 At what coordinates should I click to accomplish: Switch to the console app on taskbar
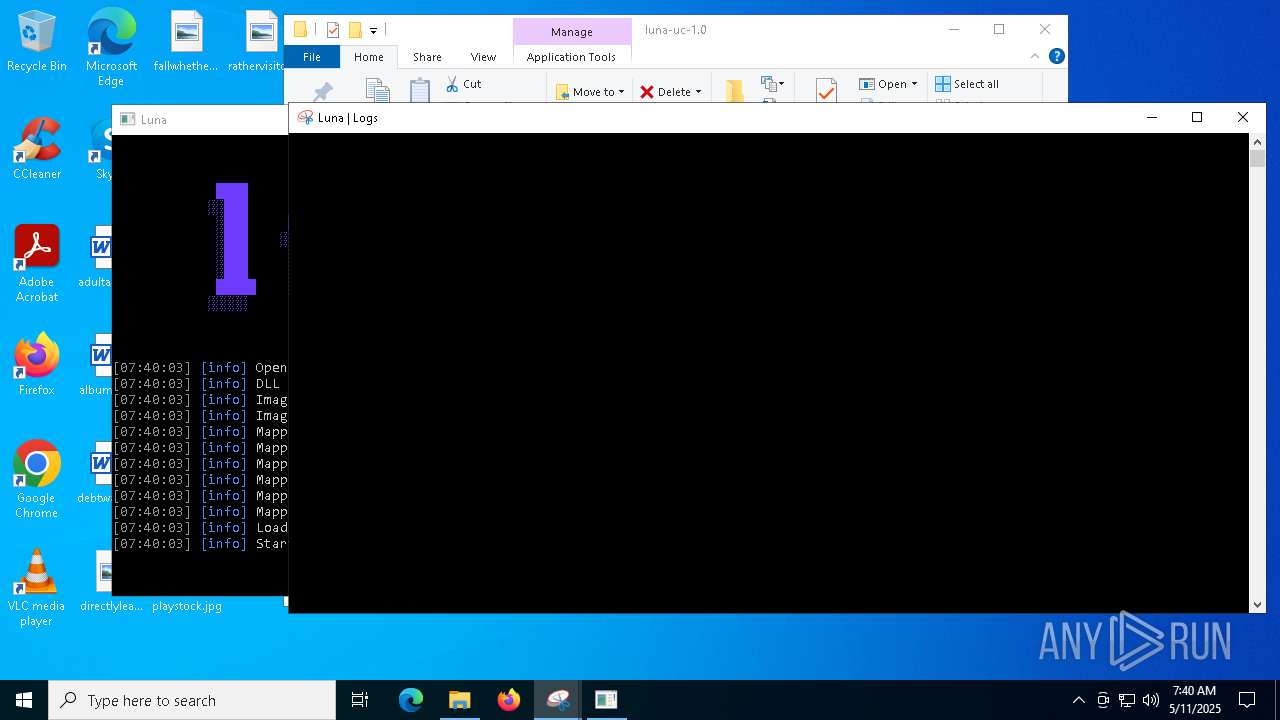pos(606,700)
